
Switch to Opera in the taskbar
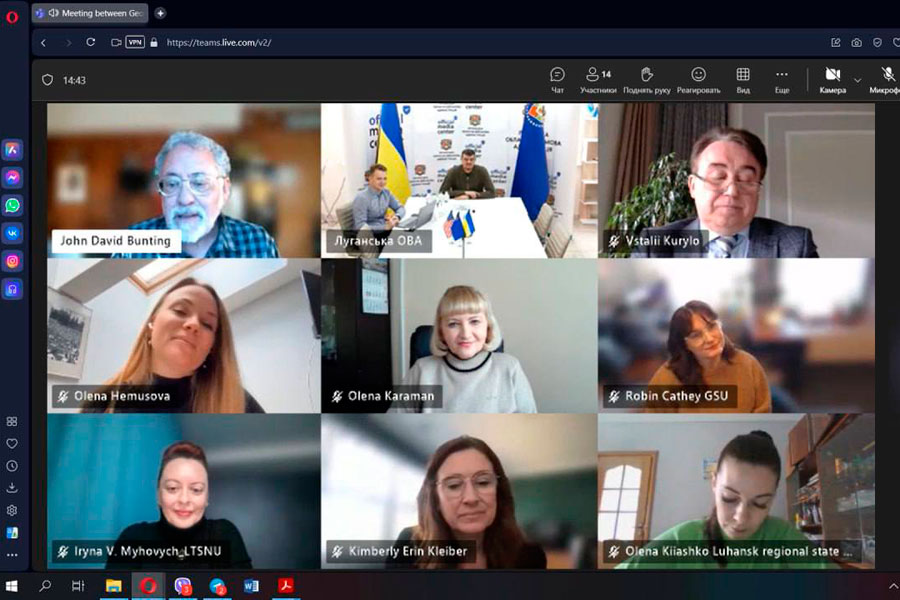[x=148, y=586]
